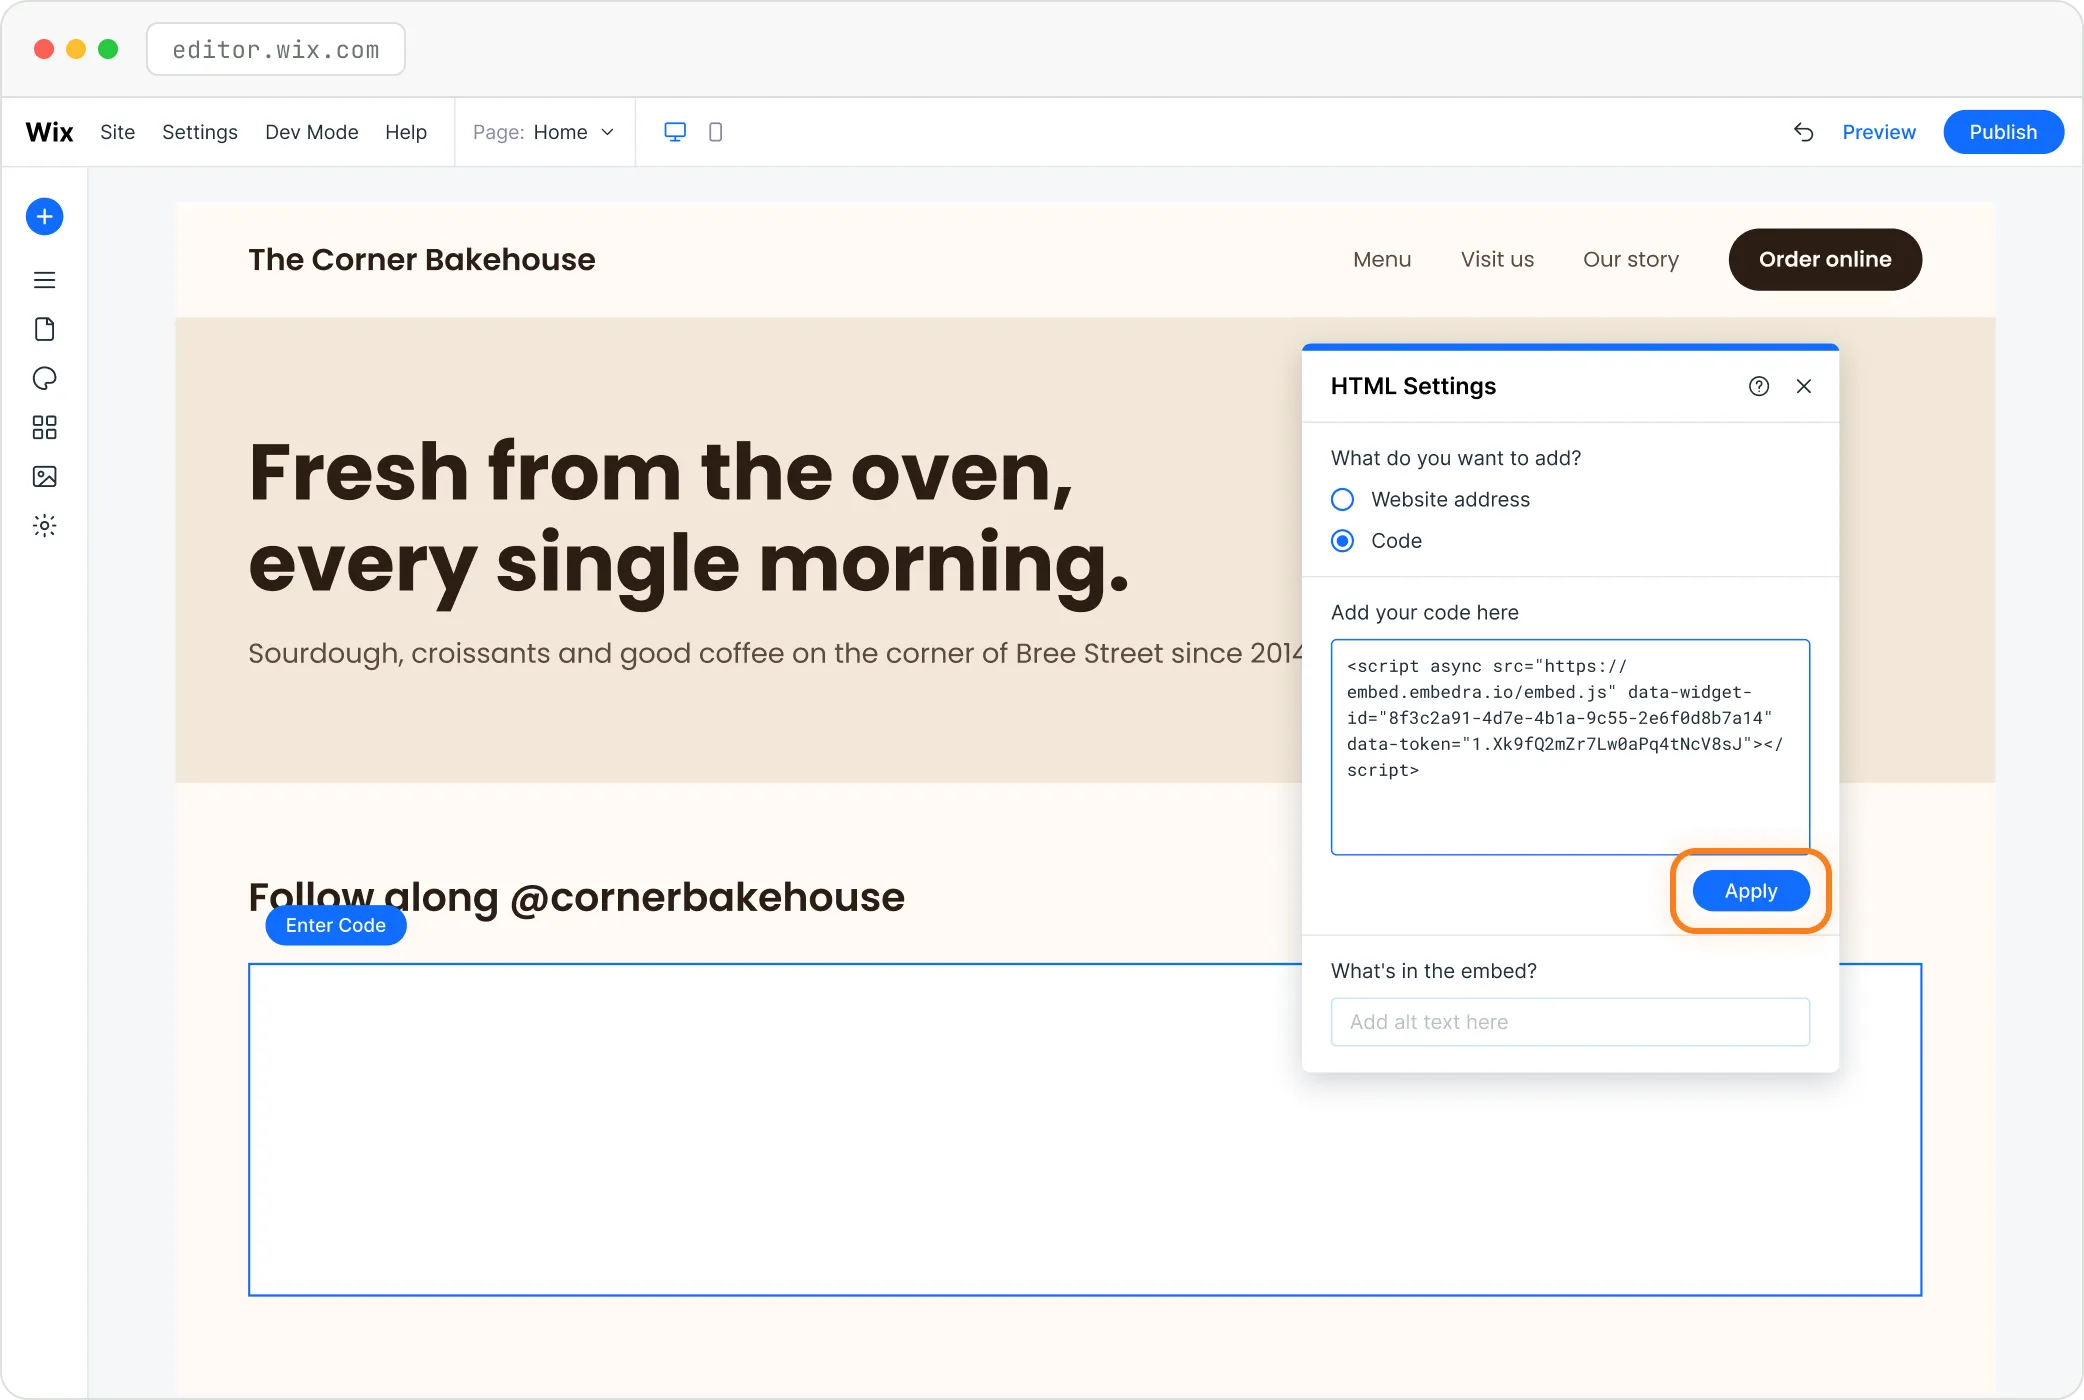
Task: Open the Site Design palette icon
Action: tap(44, 378)
